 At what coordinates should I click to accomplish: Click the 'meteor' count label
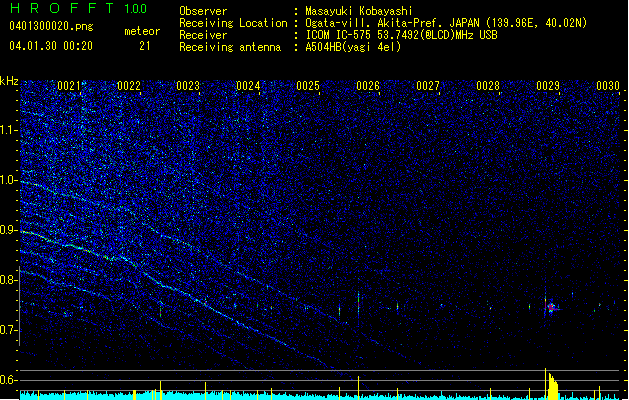click(142, 31)
